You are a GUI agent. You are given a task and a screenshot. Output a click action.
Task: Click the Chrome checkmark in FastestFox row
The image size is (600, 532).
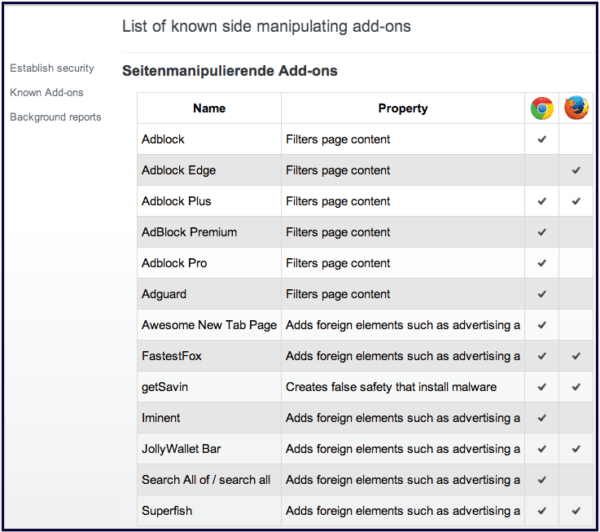point(541,356)
